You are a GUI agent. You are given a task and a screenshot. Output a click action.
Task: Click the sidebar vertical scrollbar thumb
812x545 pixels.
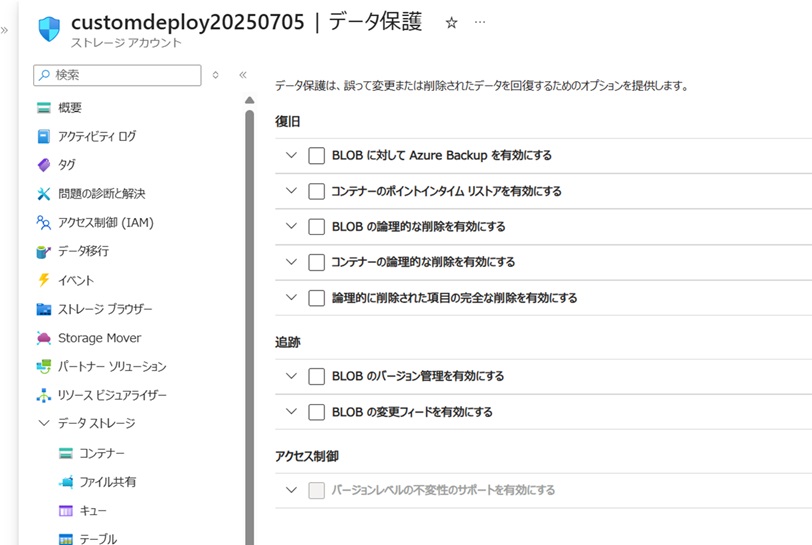(x=250, y=326)
